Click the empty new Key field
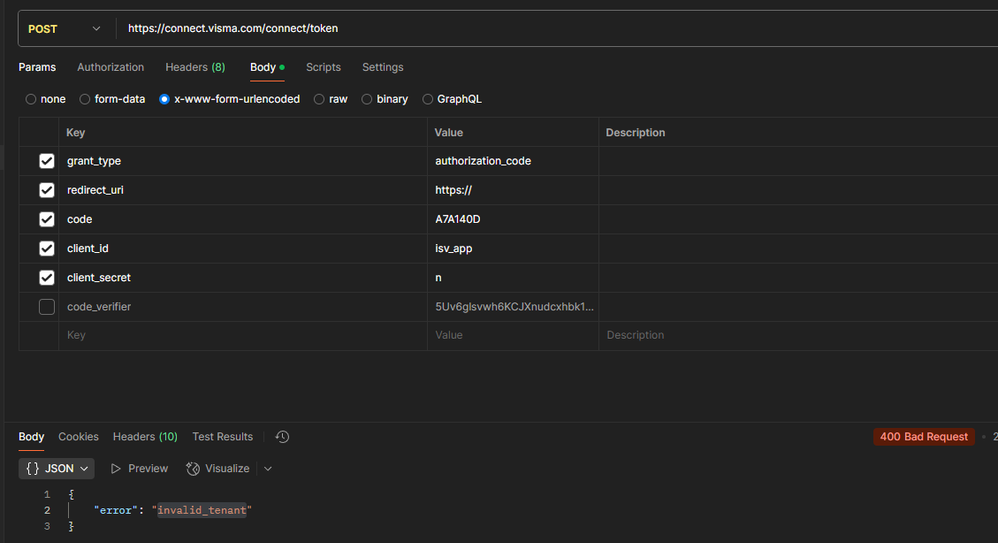The width and height of the screenshot is (998, 543). click(242, 335)
